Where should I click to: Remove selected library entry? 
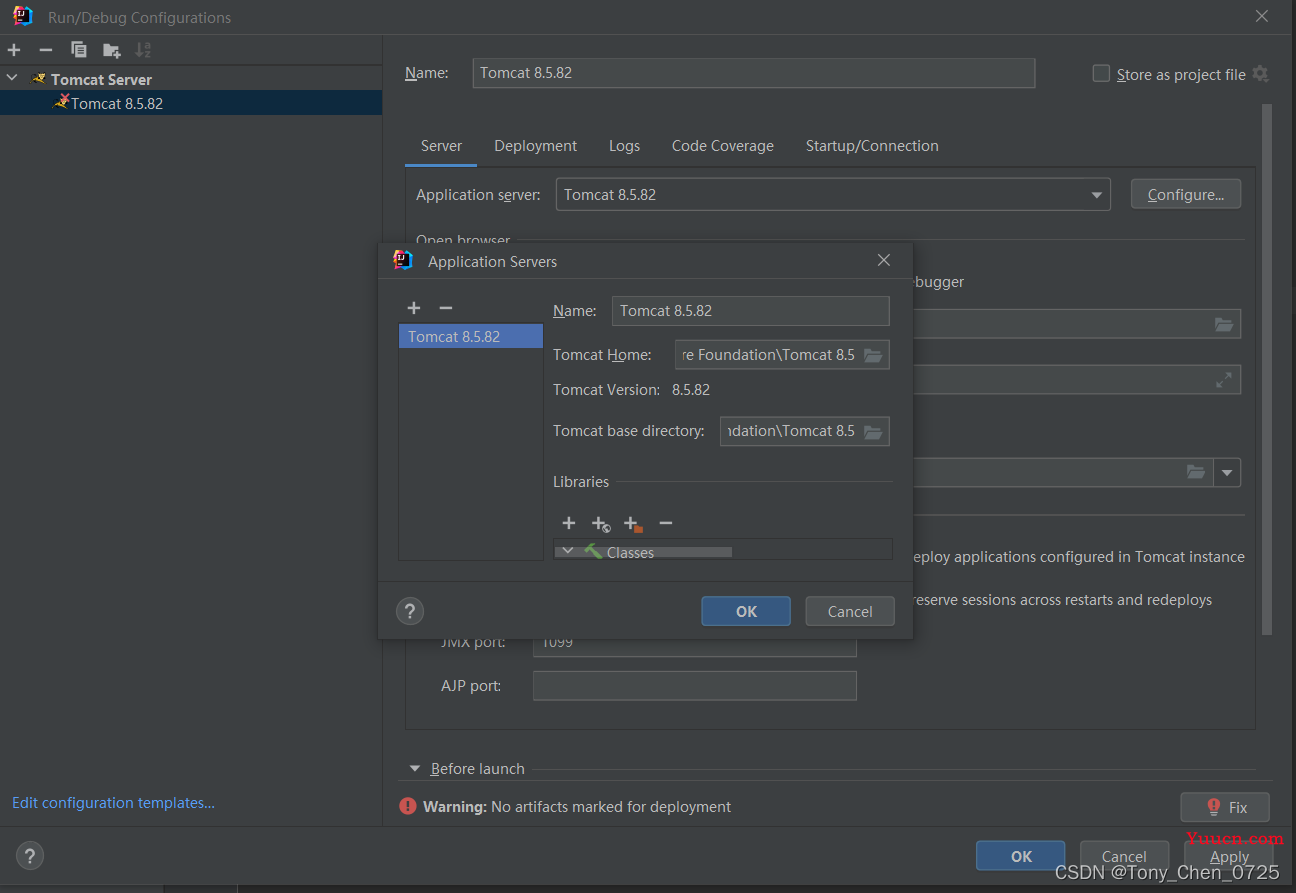666,523
